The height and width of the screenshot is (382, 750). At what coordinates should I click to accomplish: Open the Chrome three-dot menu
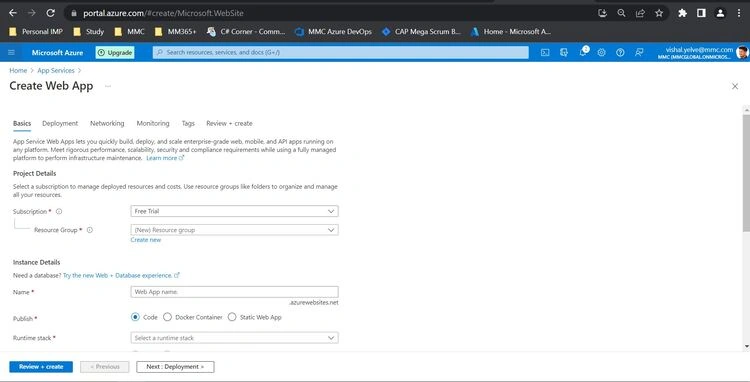[x=739, y=13]
